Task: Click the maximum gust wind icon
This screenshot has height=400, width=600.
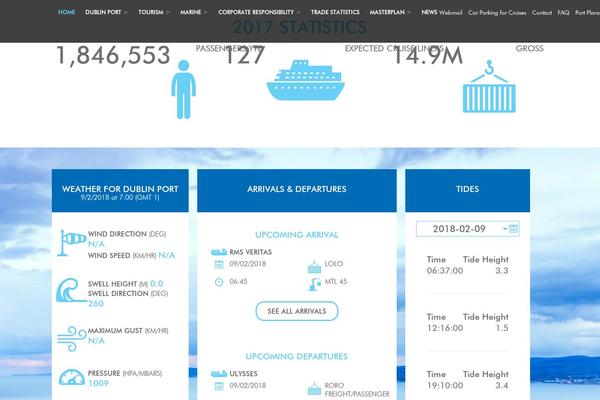Action: coord(72,338)
